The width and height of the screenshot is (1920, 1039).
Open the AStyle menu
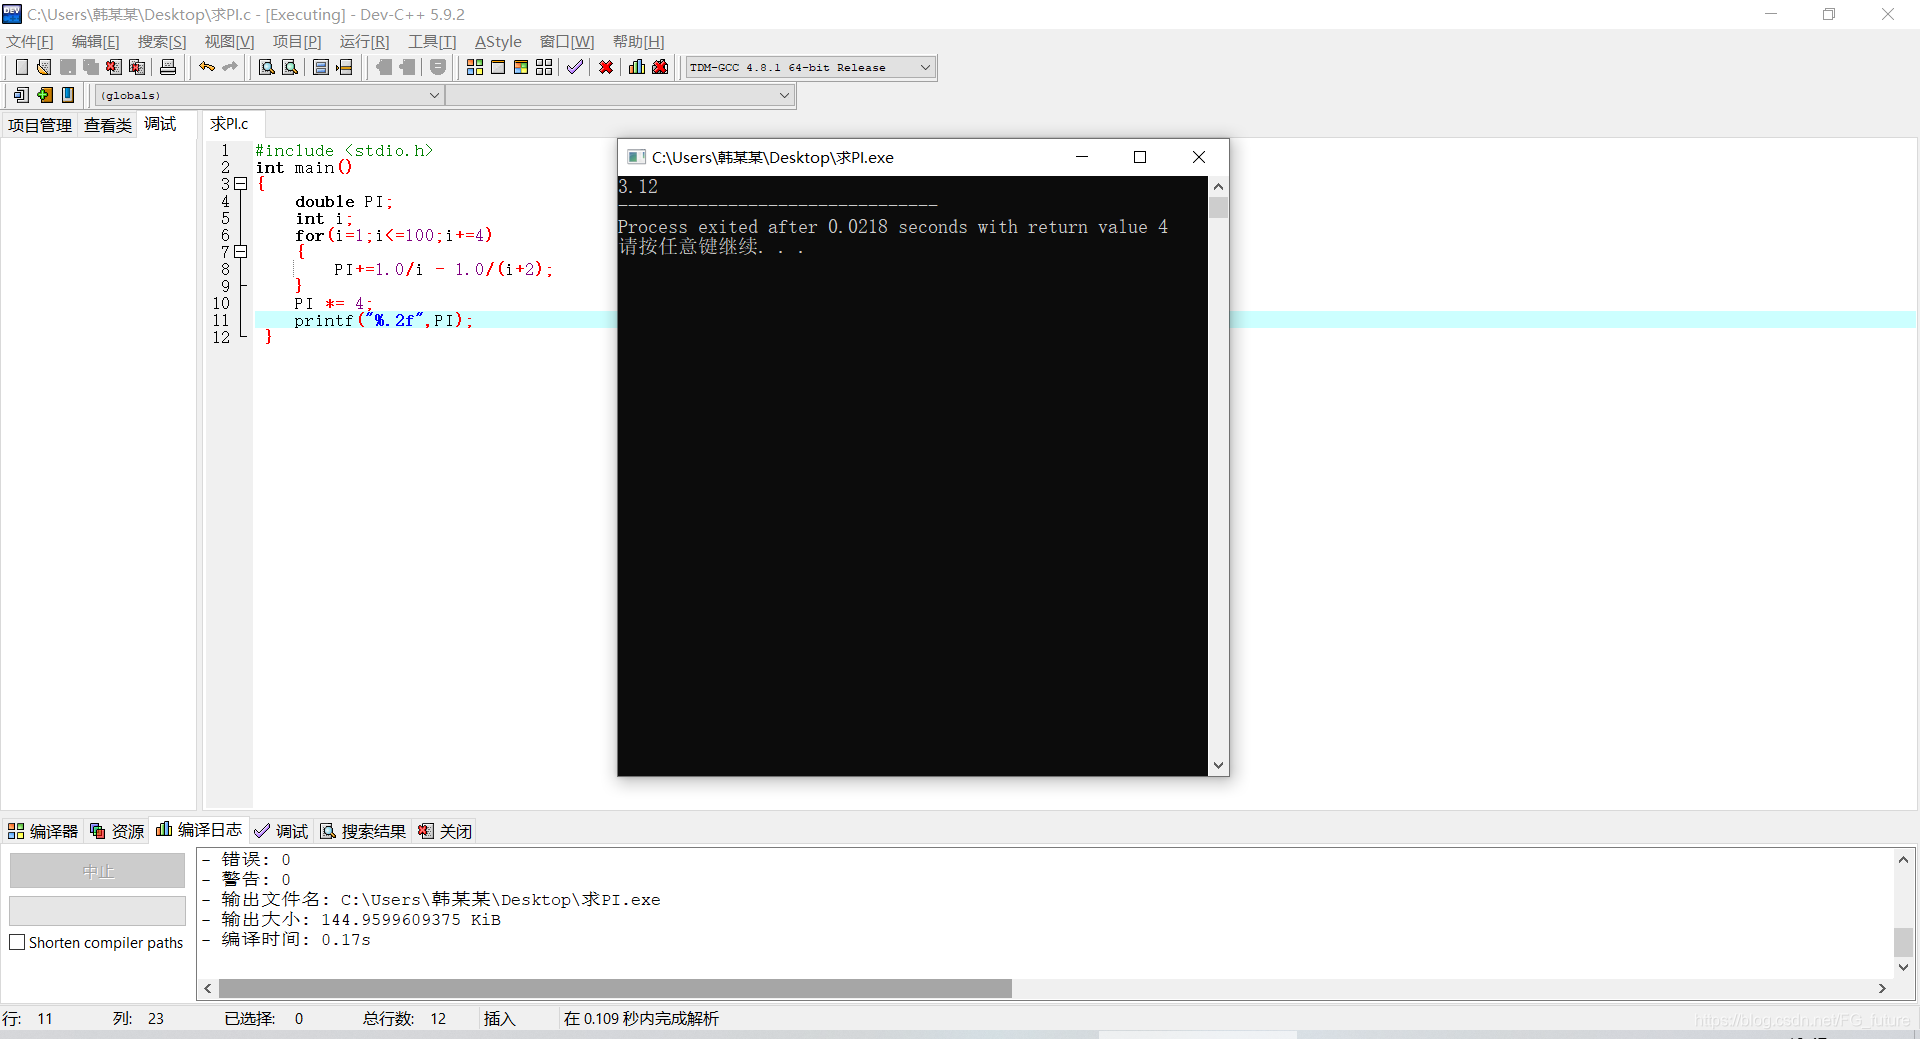498,41
